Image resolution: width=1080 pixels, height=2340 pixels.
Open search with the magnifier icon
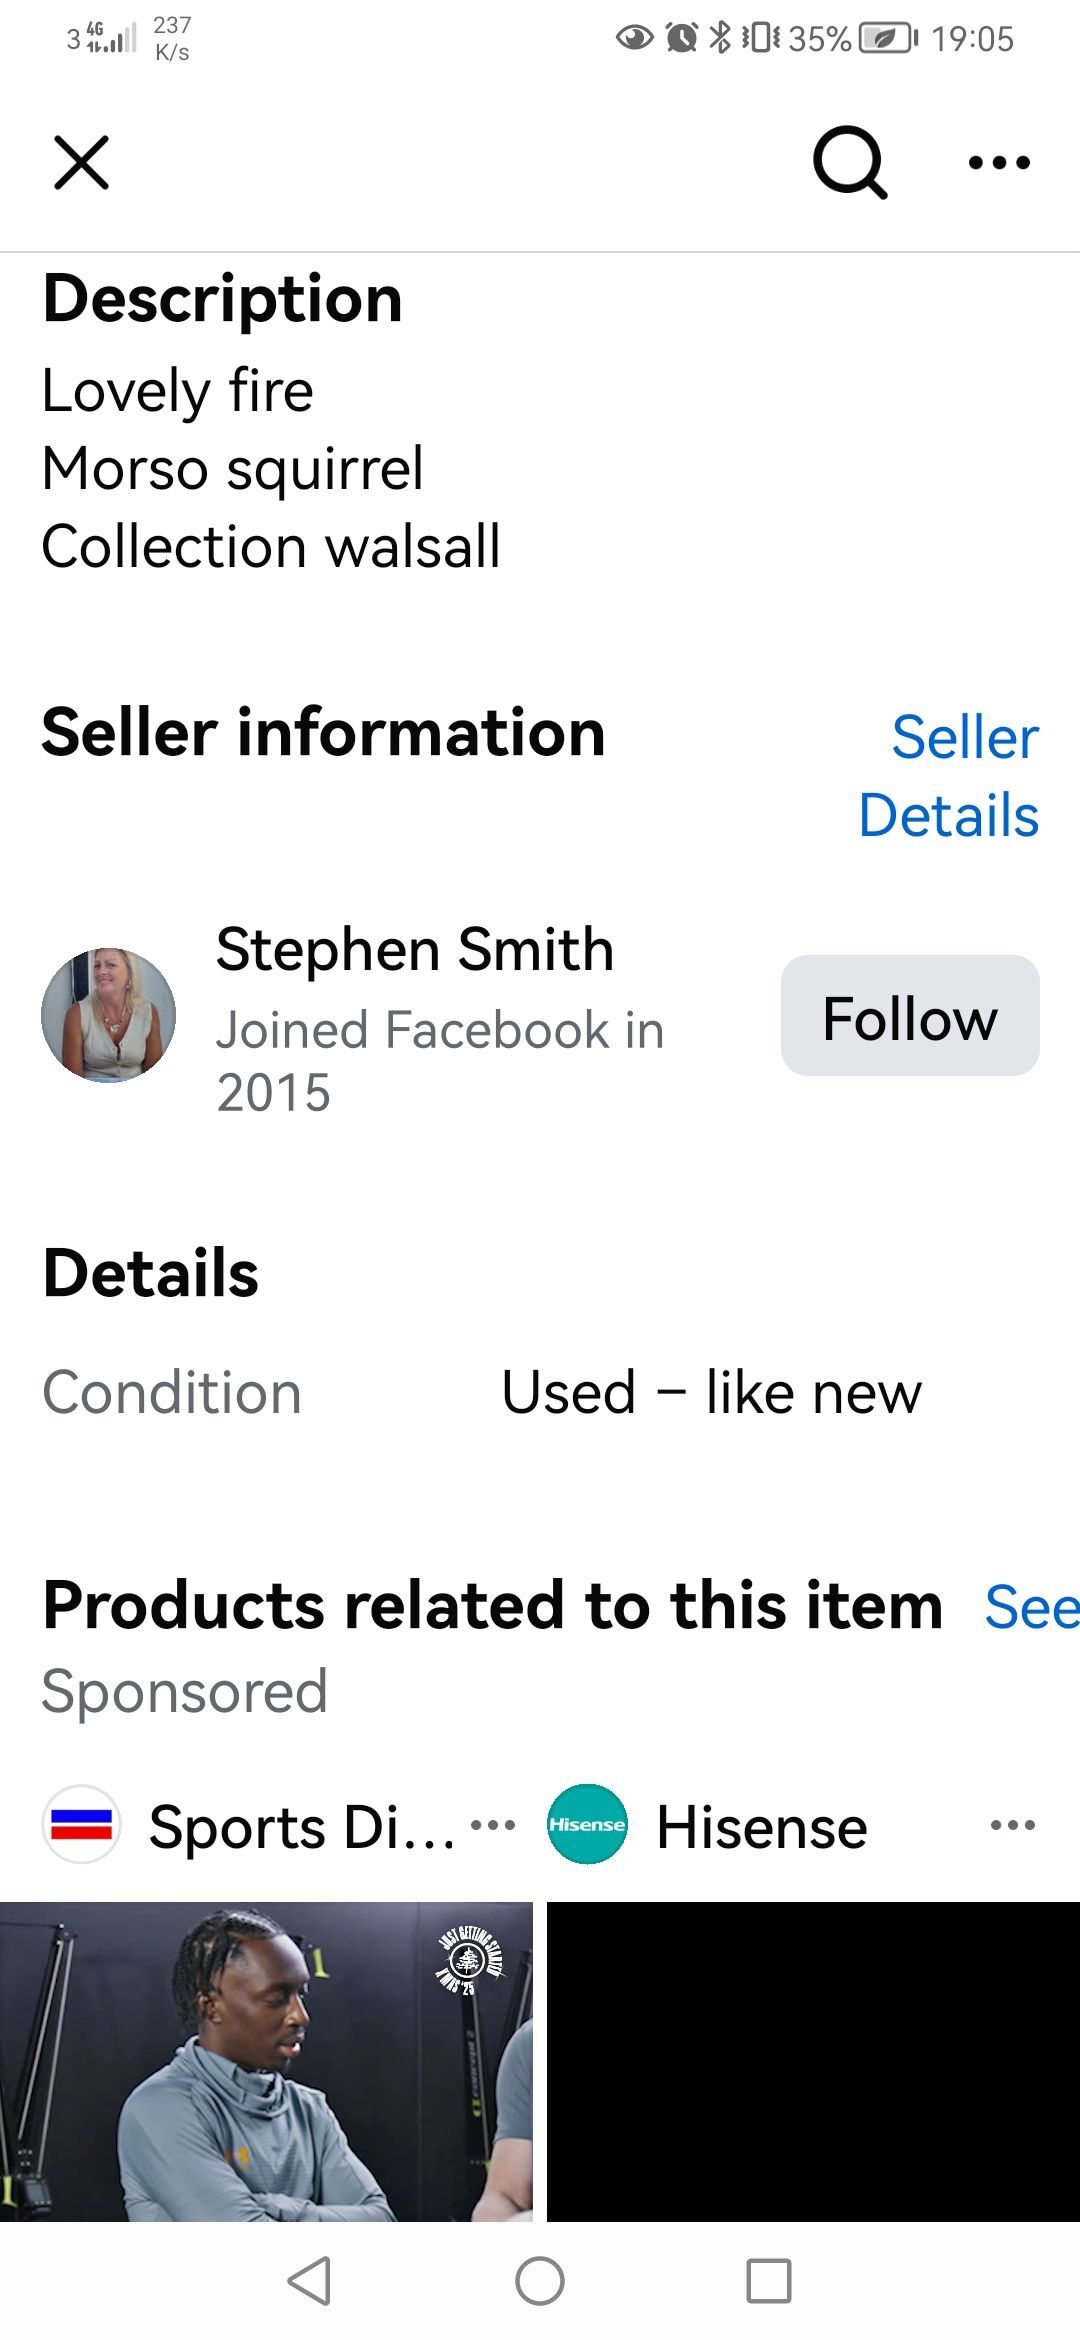[x=849, y=163]
